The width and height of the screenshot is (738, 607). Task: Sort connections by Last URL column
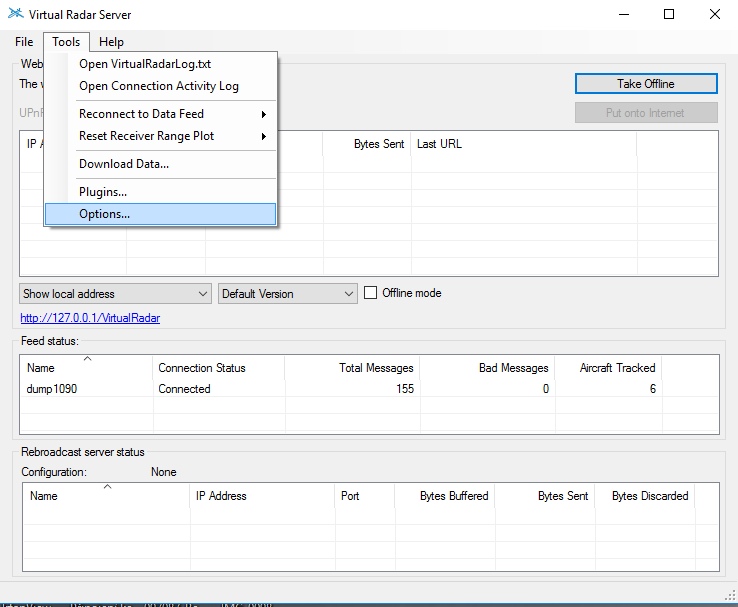(524, 144)
